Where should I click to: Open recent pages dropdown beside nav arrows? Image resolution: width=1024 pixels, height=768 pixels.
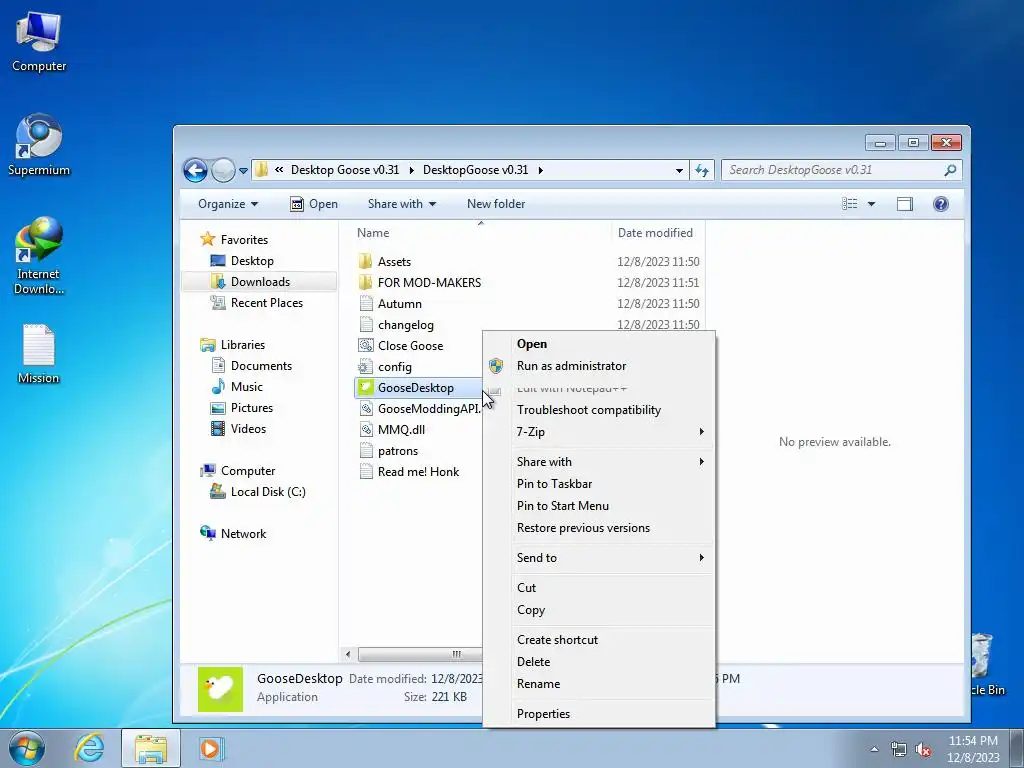click(x=243, y=171)
